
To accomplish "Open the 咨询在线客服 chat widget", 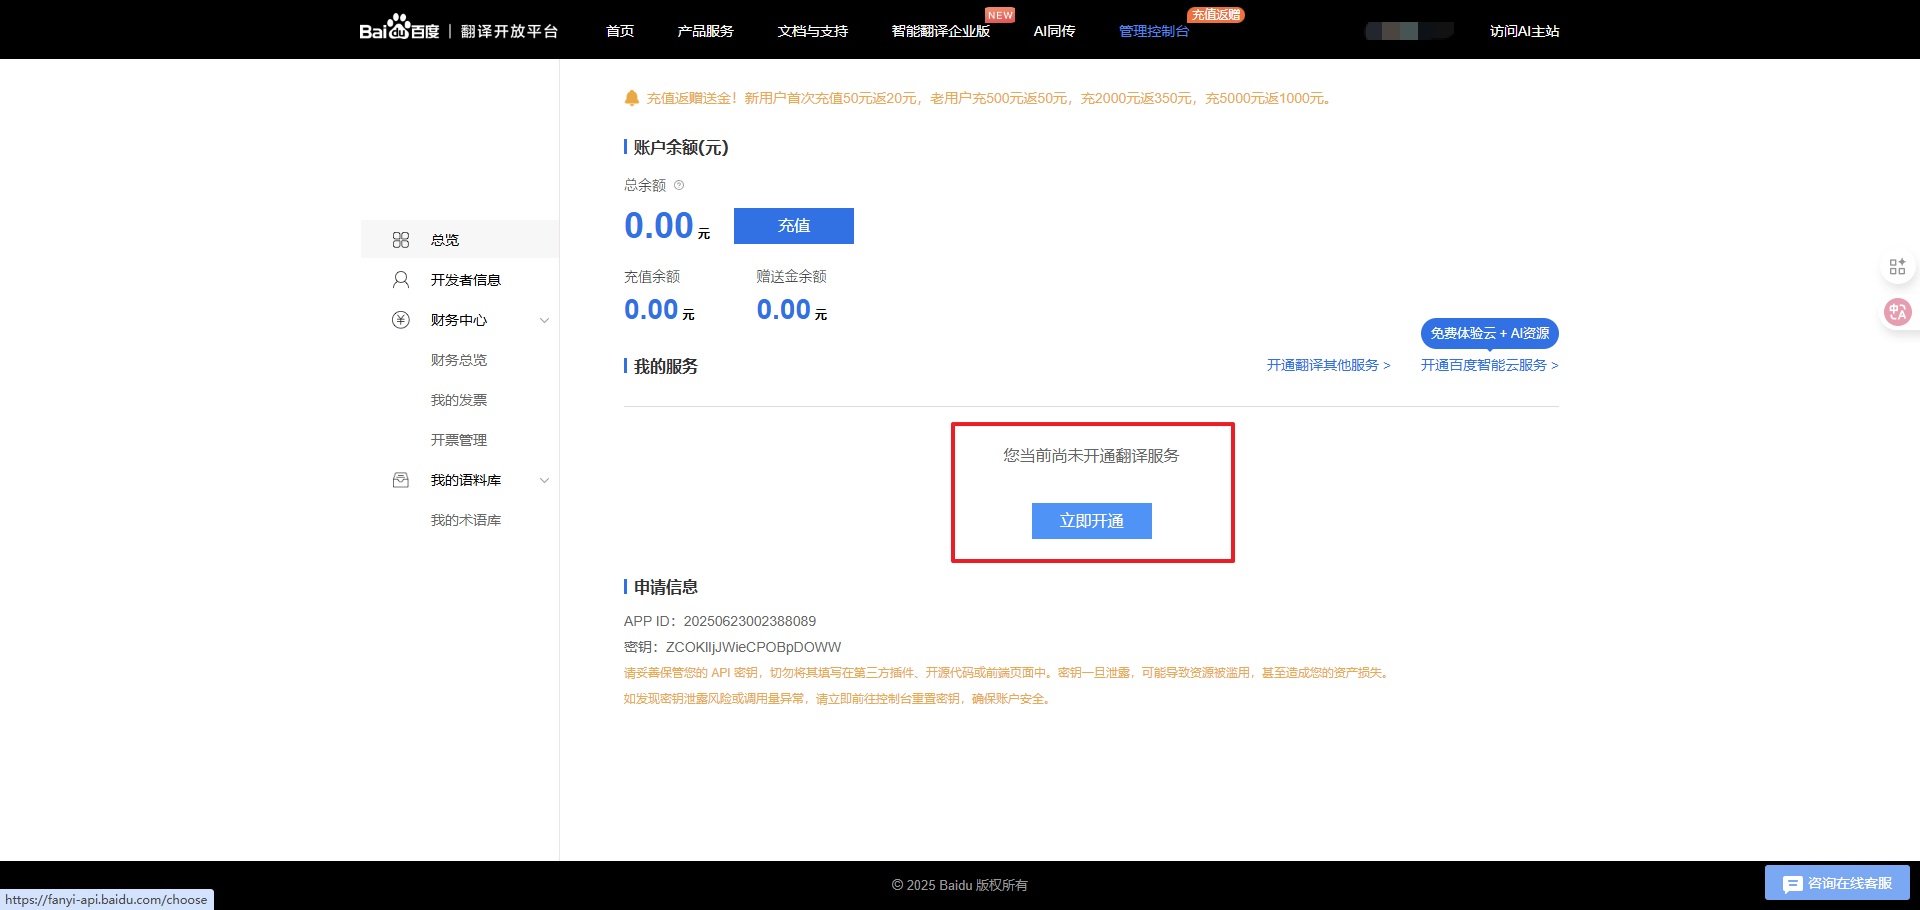I will [1837, 883].
